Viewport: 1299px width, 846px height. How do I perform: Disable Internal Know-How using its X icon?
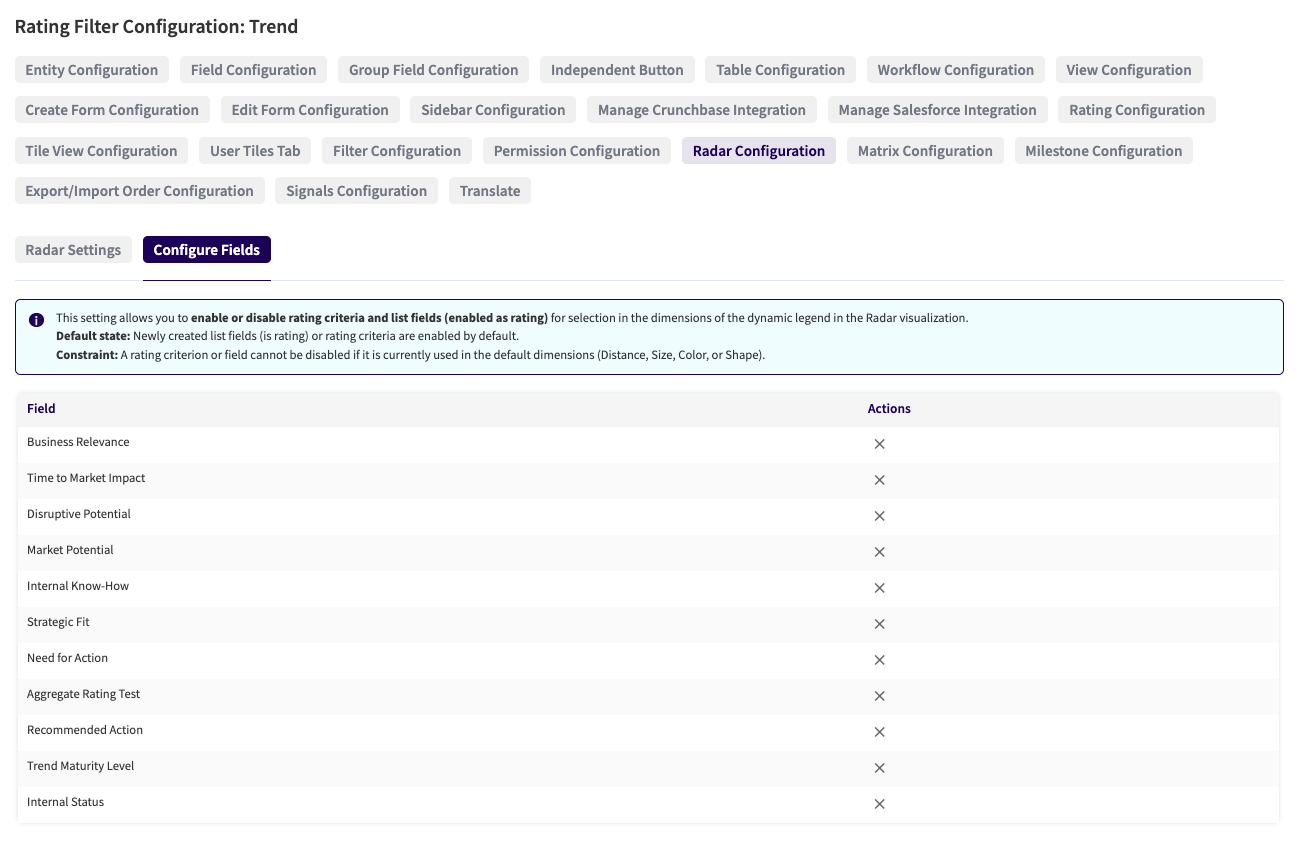tap(879, 588)
